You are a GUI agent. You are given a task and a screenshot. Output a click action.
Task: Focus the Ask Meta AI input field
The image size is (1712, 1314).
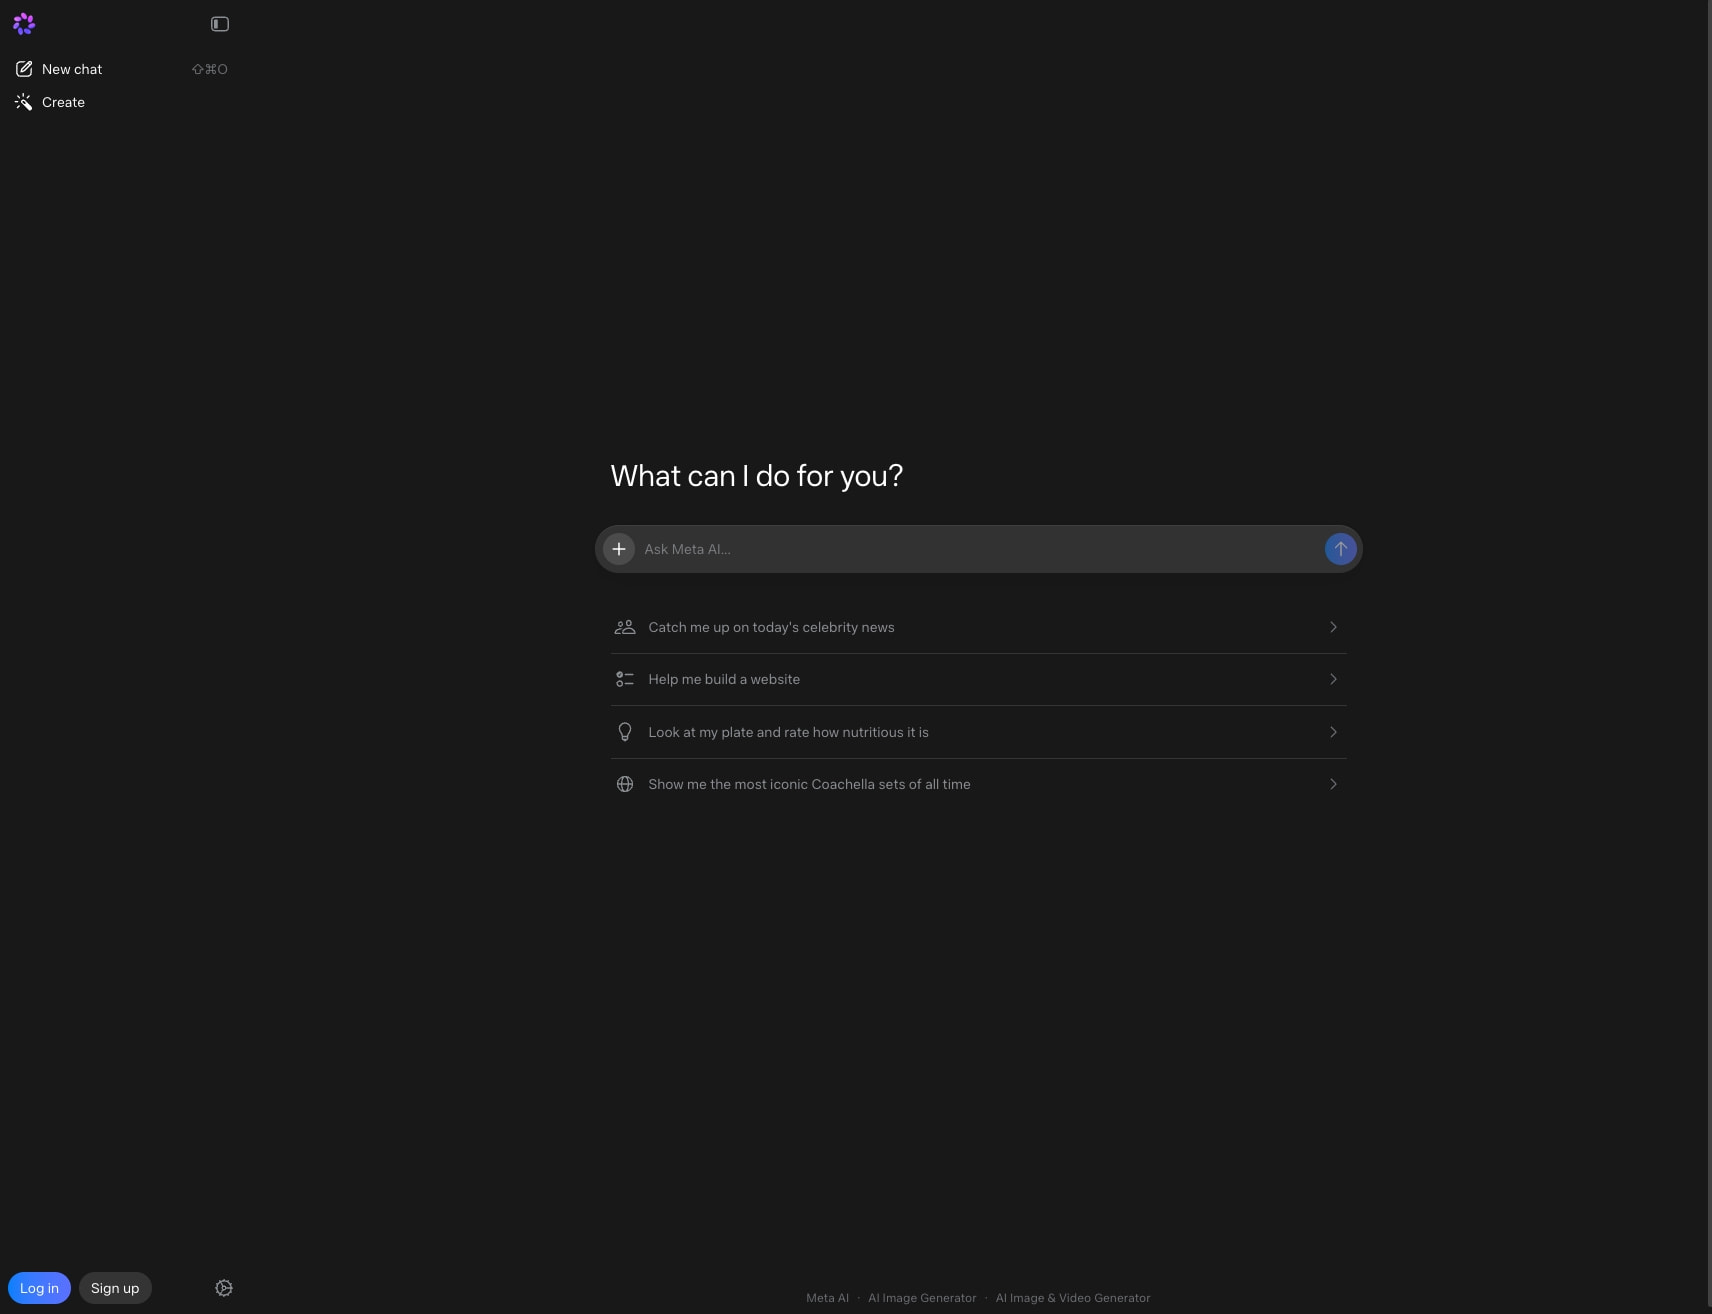[x=979, y=549]
